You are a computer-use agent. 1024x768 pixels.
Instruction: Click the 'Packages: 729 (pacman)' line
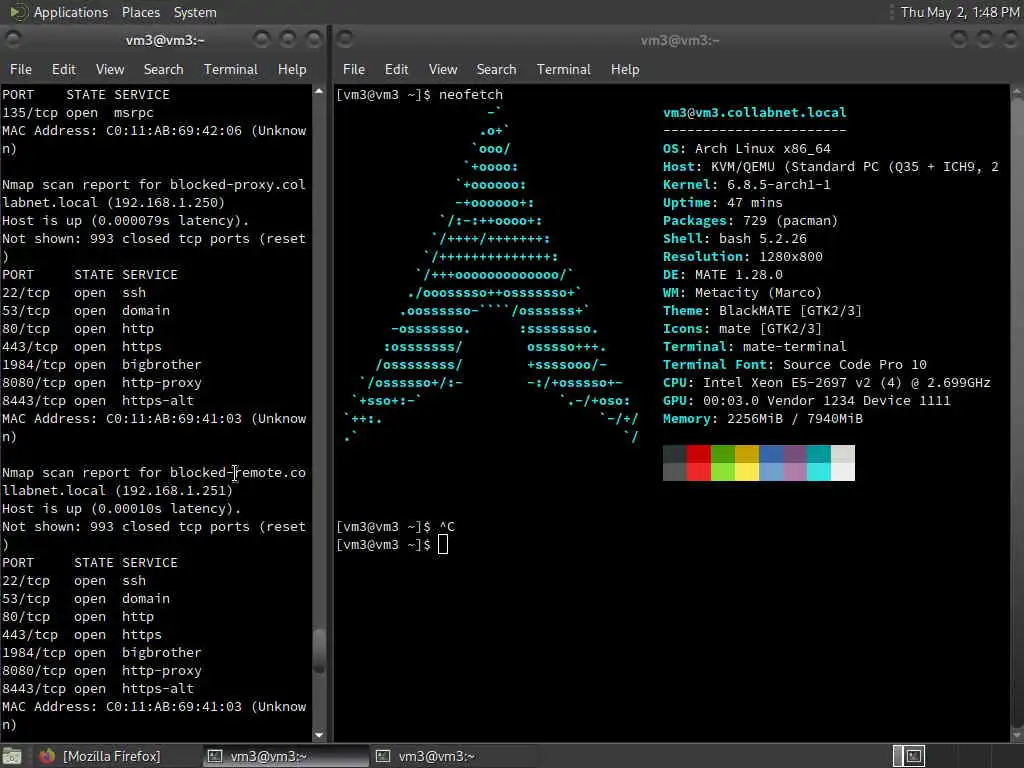coord(750,221)
